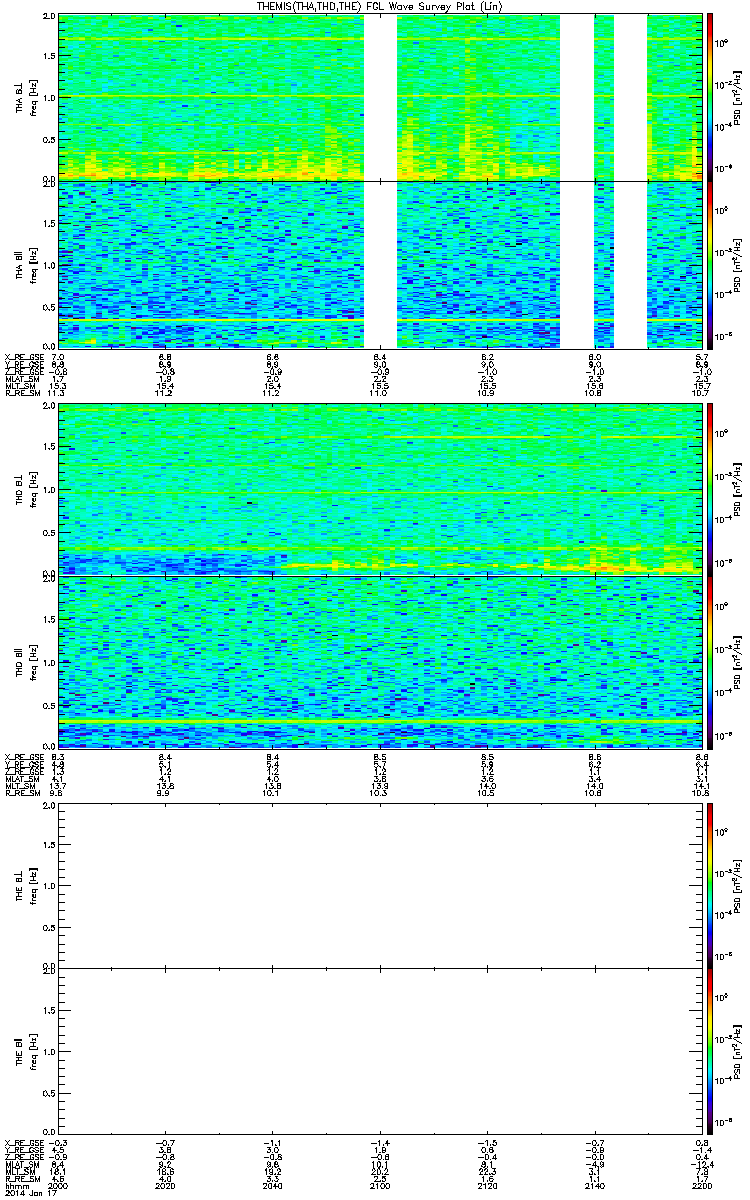Click the PSD color bar beside THD B-perpendicular
Screen dimensions: 750x1200
tap(710, 488)
